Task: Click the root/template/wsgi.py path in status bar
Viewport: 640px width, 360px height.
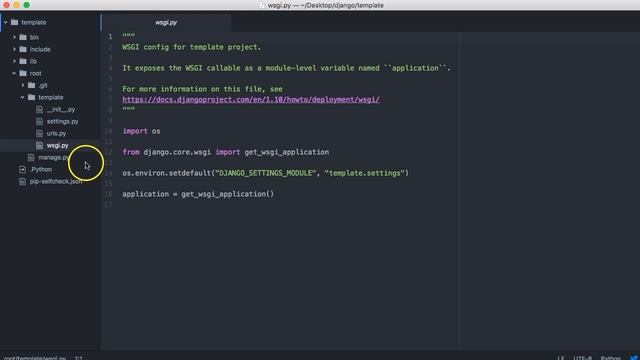Action: tap(35, 358)
